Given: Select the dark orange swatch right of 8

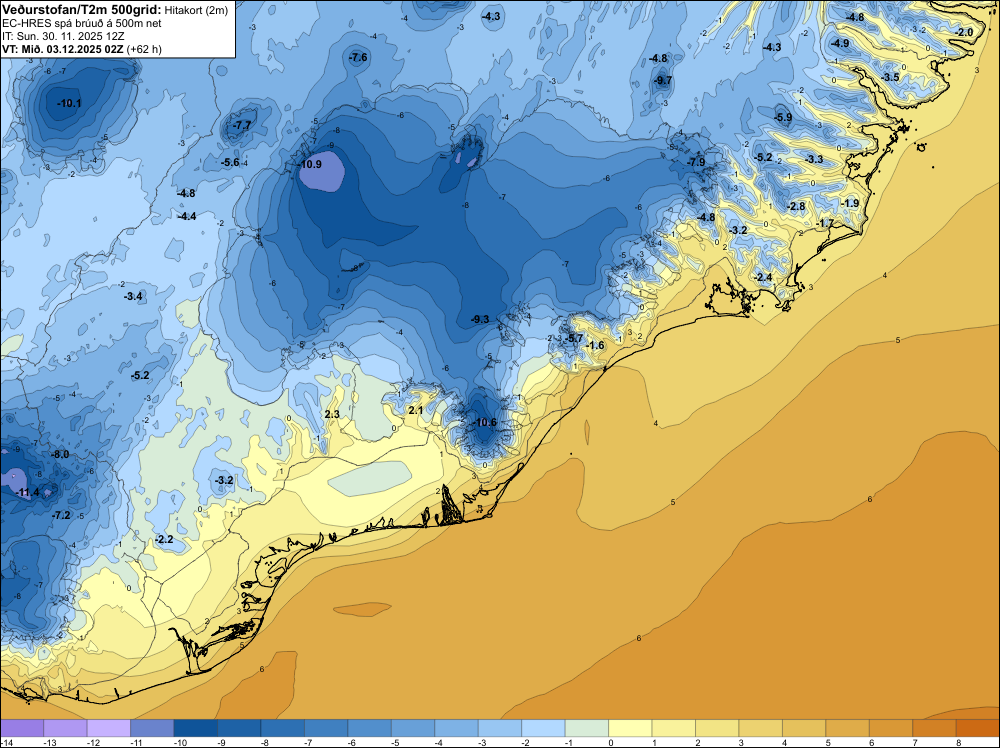Looking at the screenshot, I should coord(978,728).
